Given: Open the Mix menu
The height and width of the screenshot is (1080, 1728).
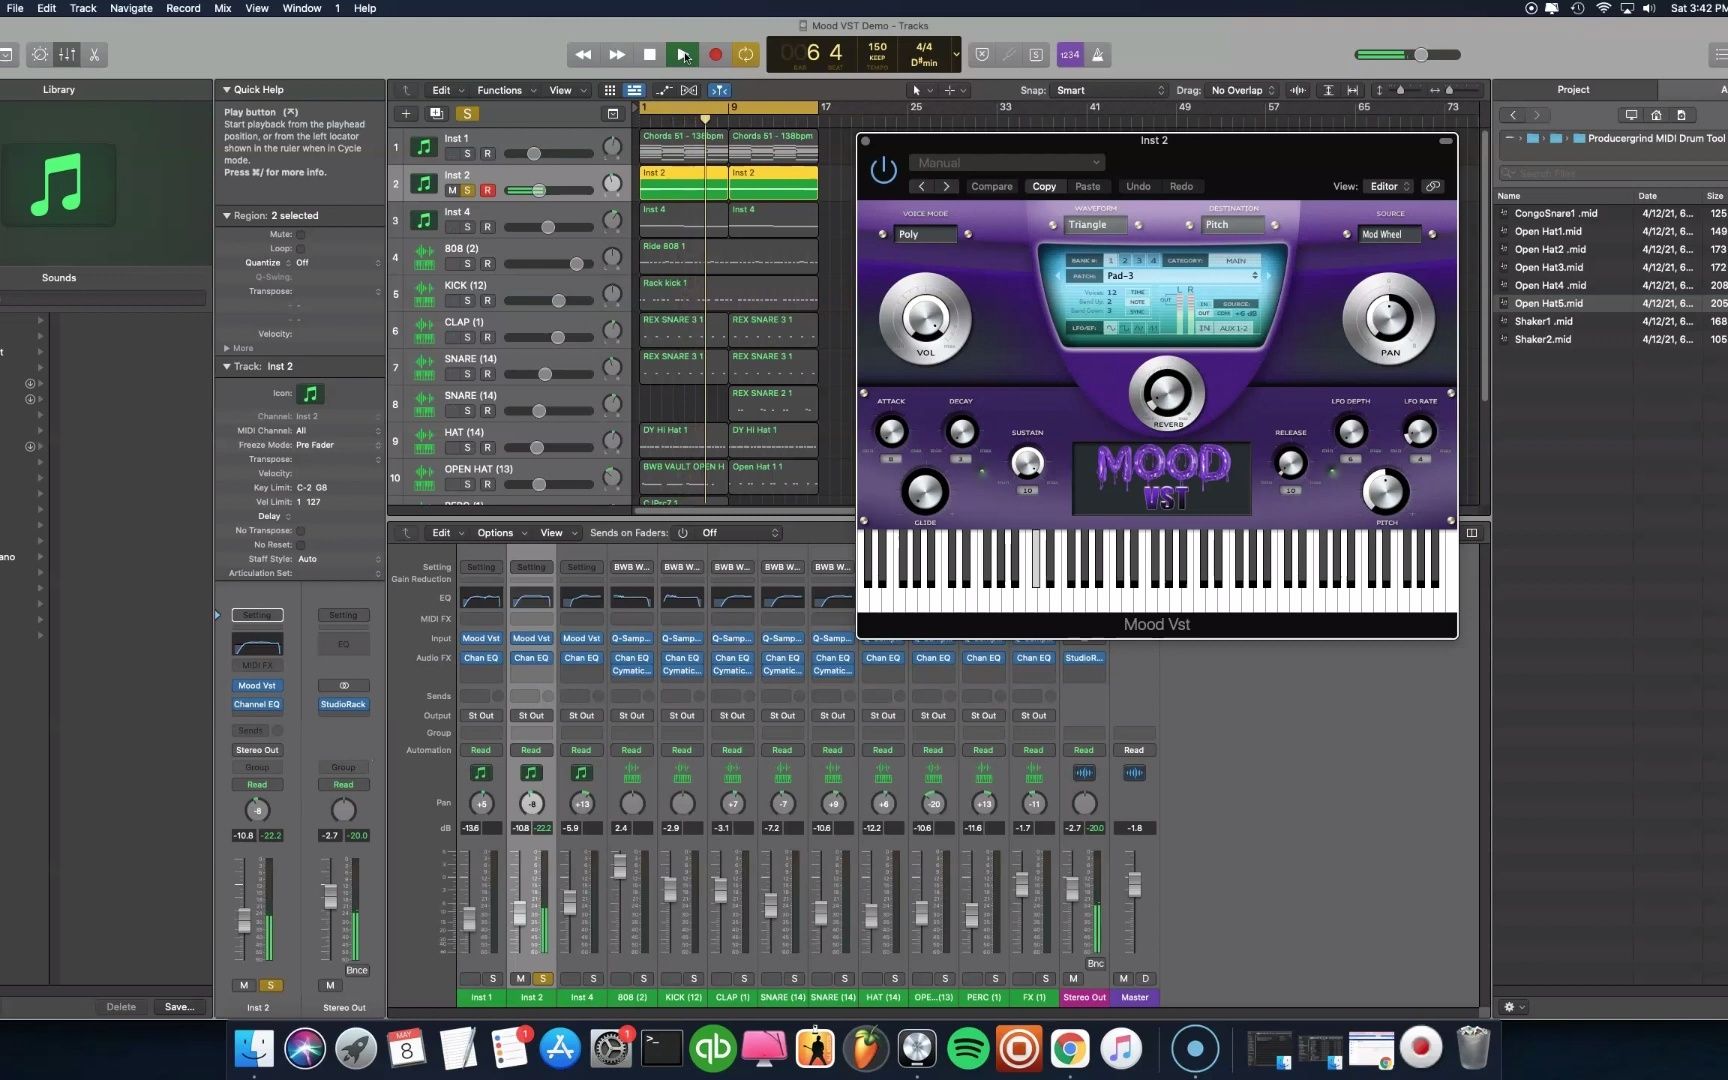Looking at the screenshot, I should 223,8.
